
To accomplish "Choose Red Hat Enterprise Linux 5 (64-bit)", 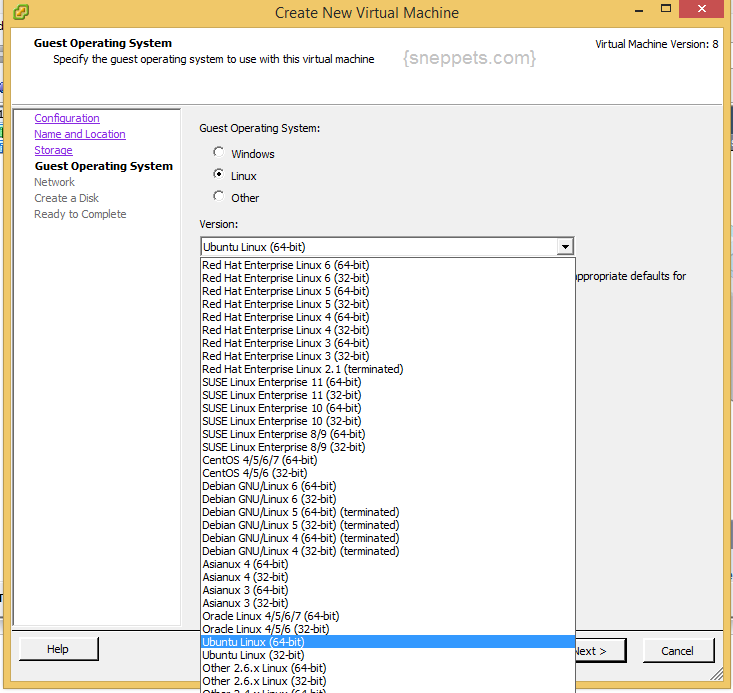I will coord(388,291).
